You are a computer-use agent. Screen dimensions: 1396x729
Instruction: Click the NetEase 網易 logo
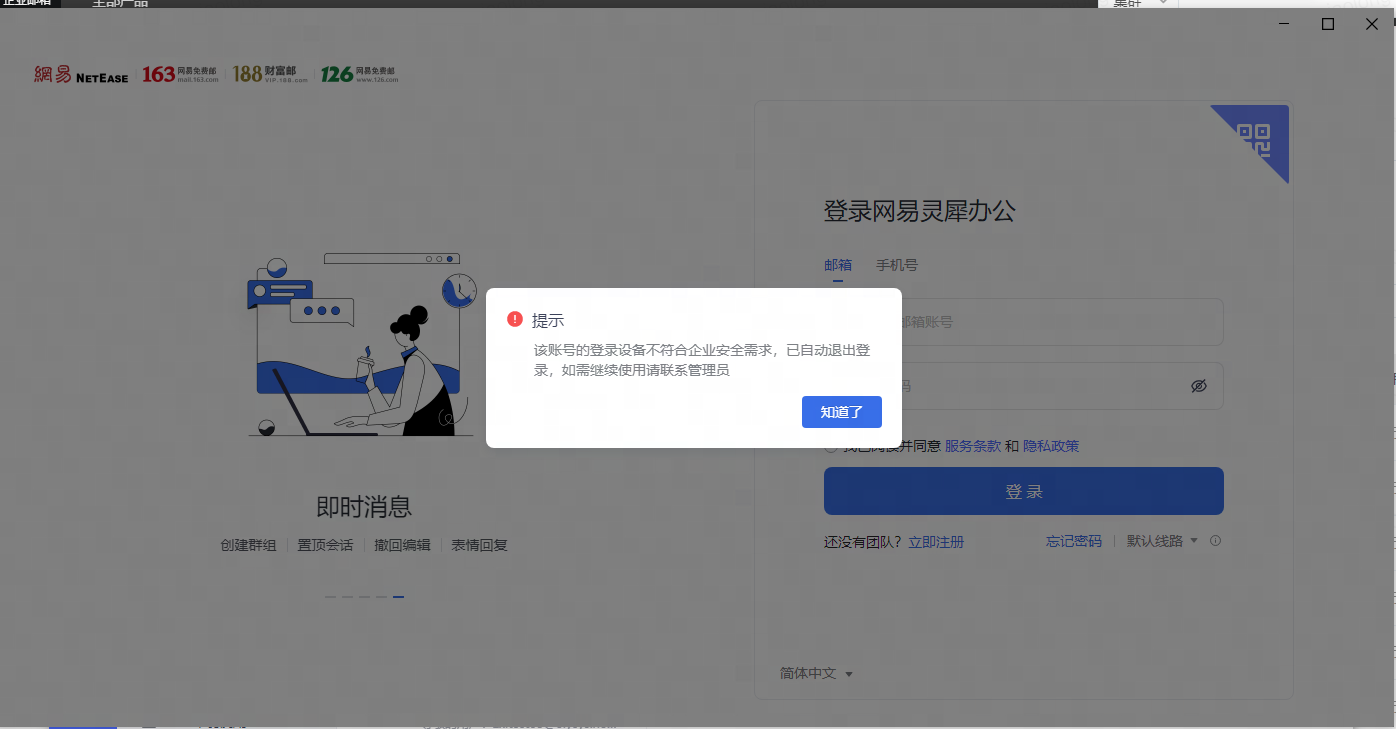(81, 74)
